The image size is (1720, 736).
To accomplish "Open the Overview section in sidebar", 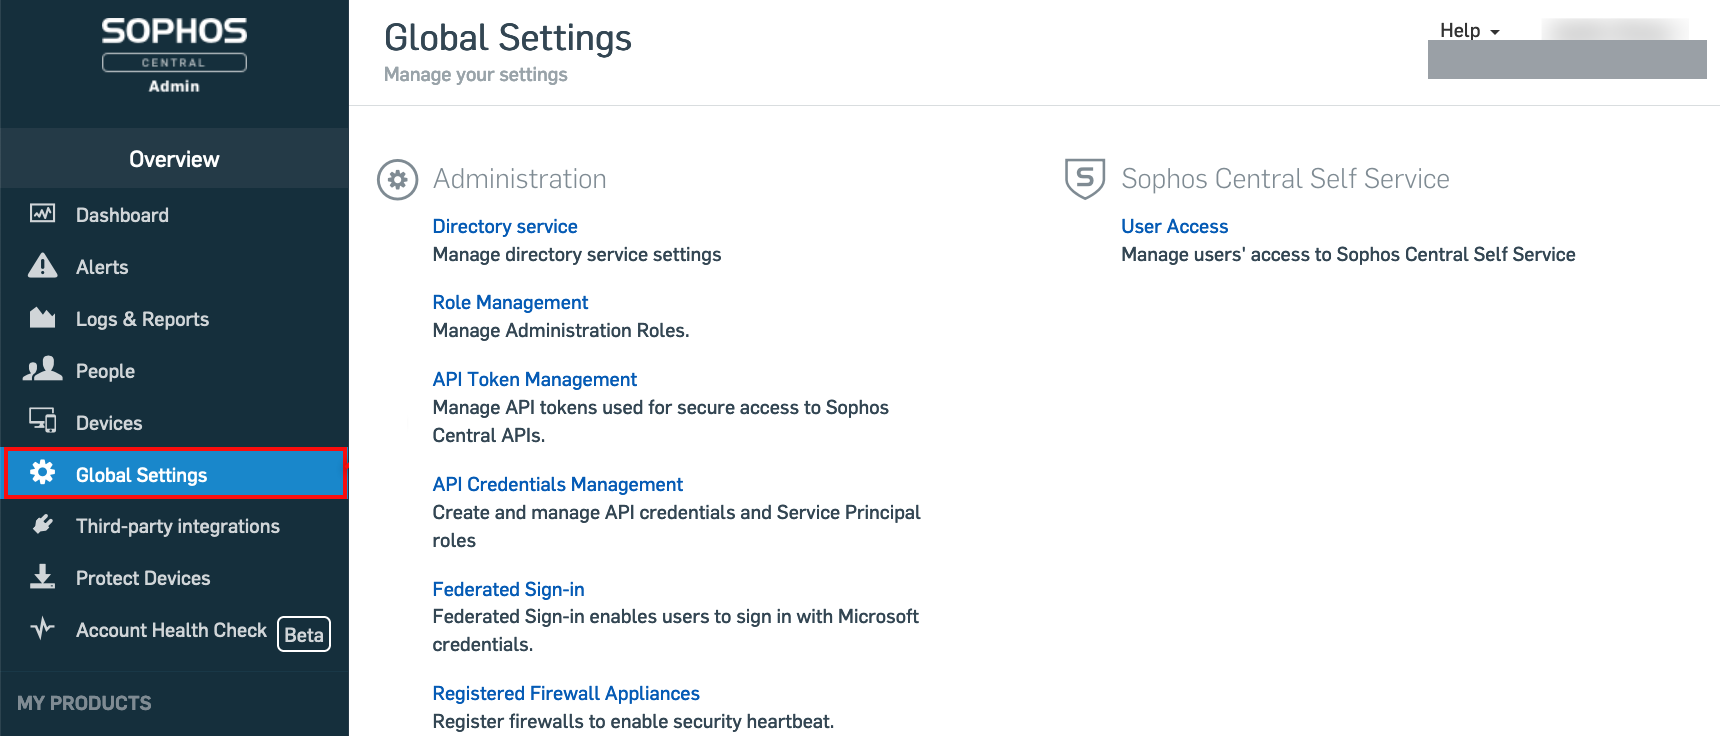I will [174, 159].
